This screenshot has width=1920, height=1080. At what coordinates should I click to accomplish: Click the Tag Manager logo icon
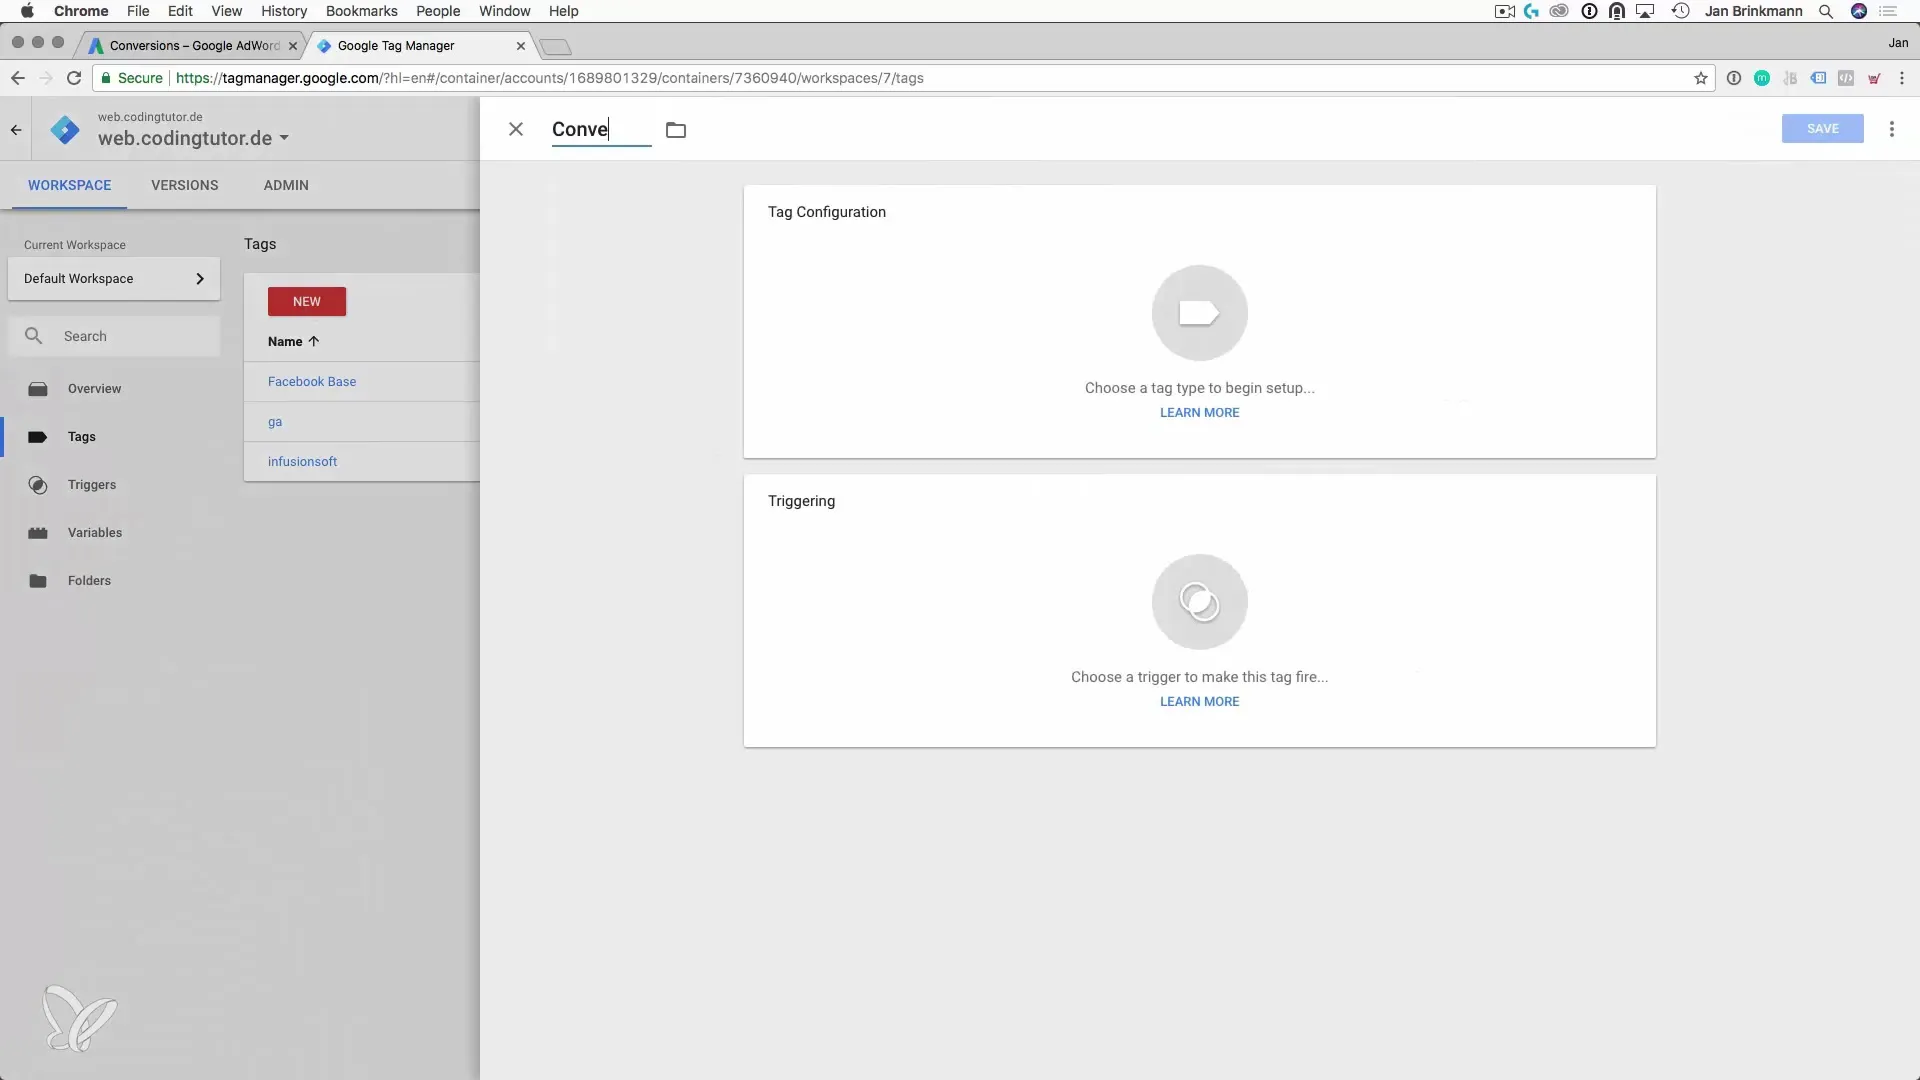pos(65,130)
